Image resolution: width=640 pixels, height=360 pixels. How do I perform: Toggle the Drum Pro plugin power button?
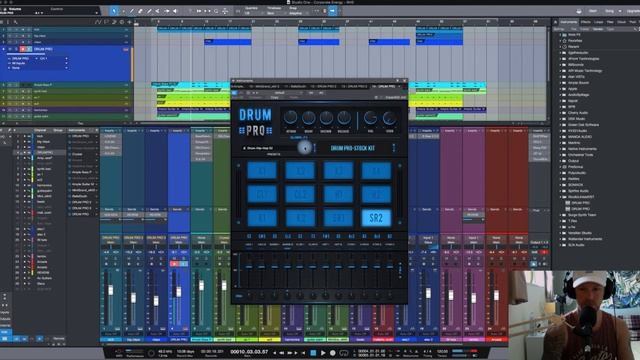click(234, 93)
